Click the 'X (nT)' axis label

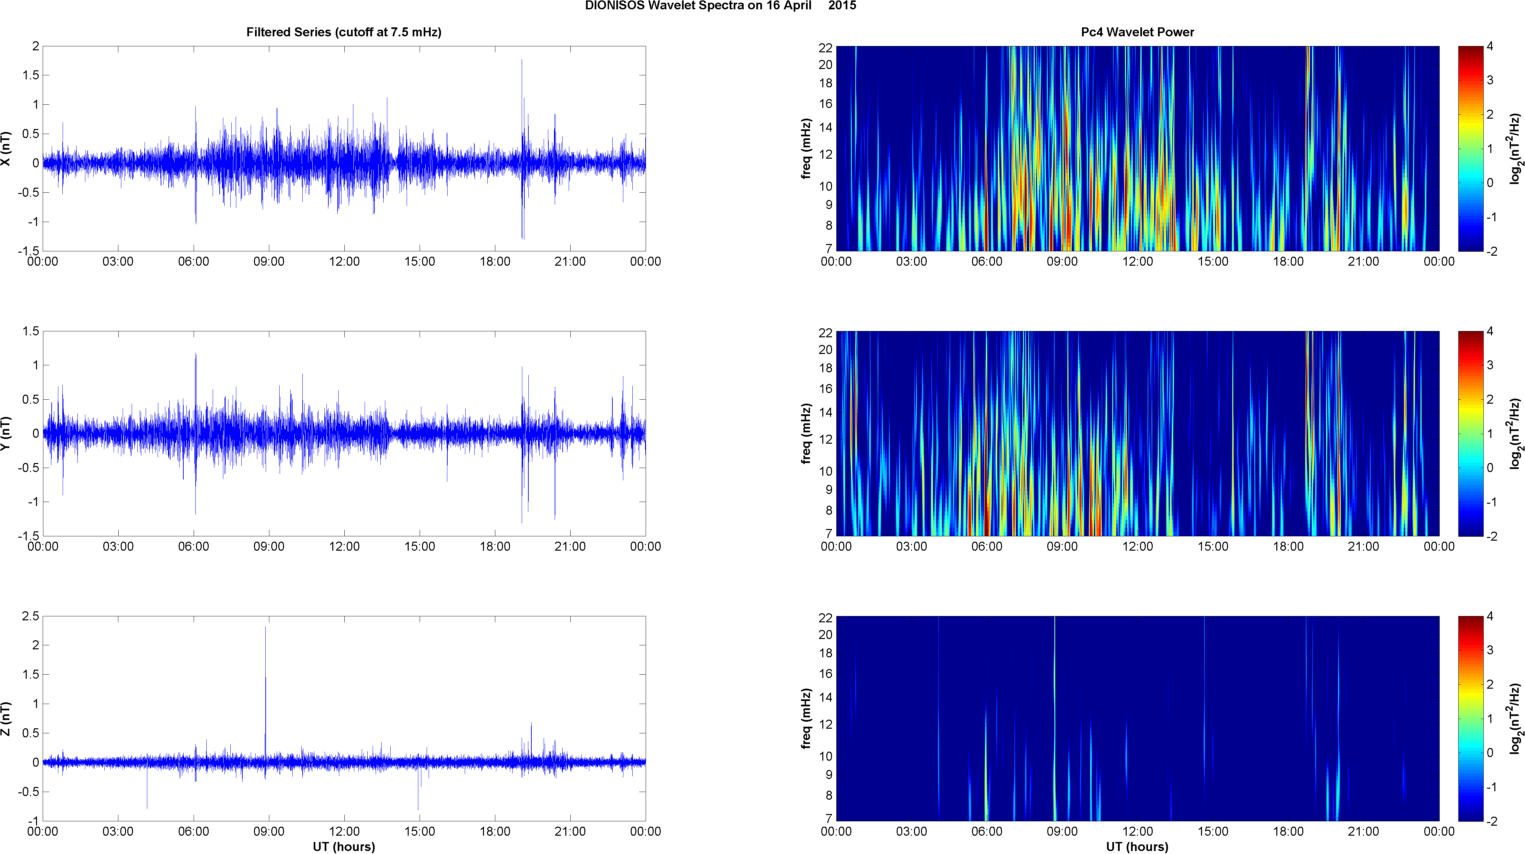click(x=7, y=149)
